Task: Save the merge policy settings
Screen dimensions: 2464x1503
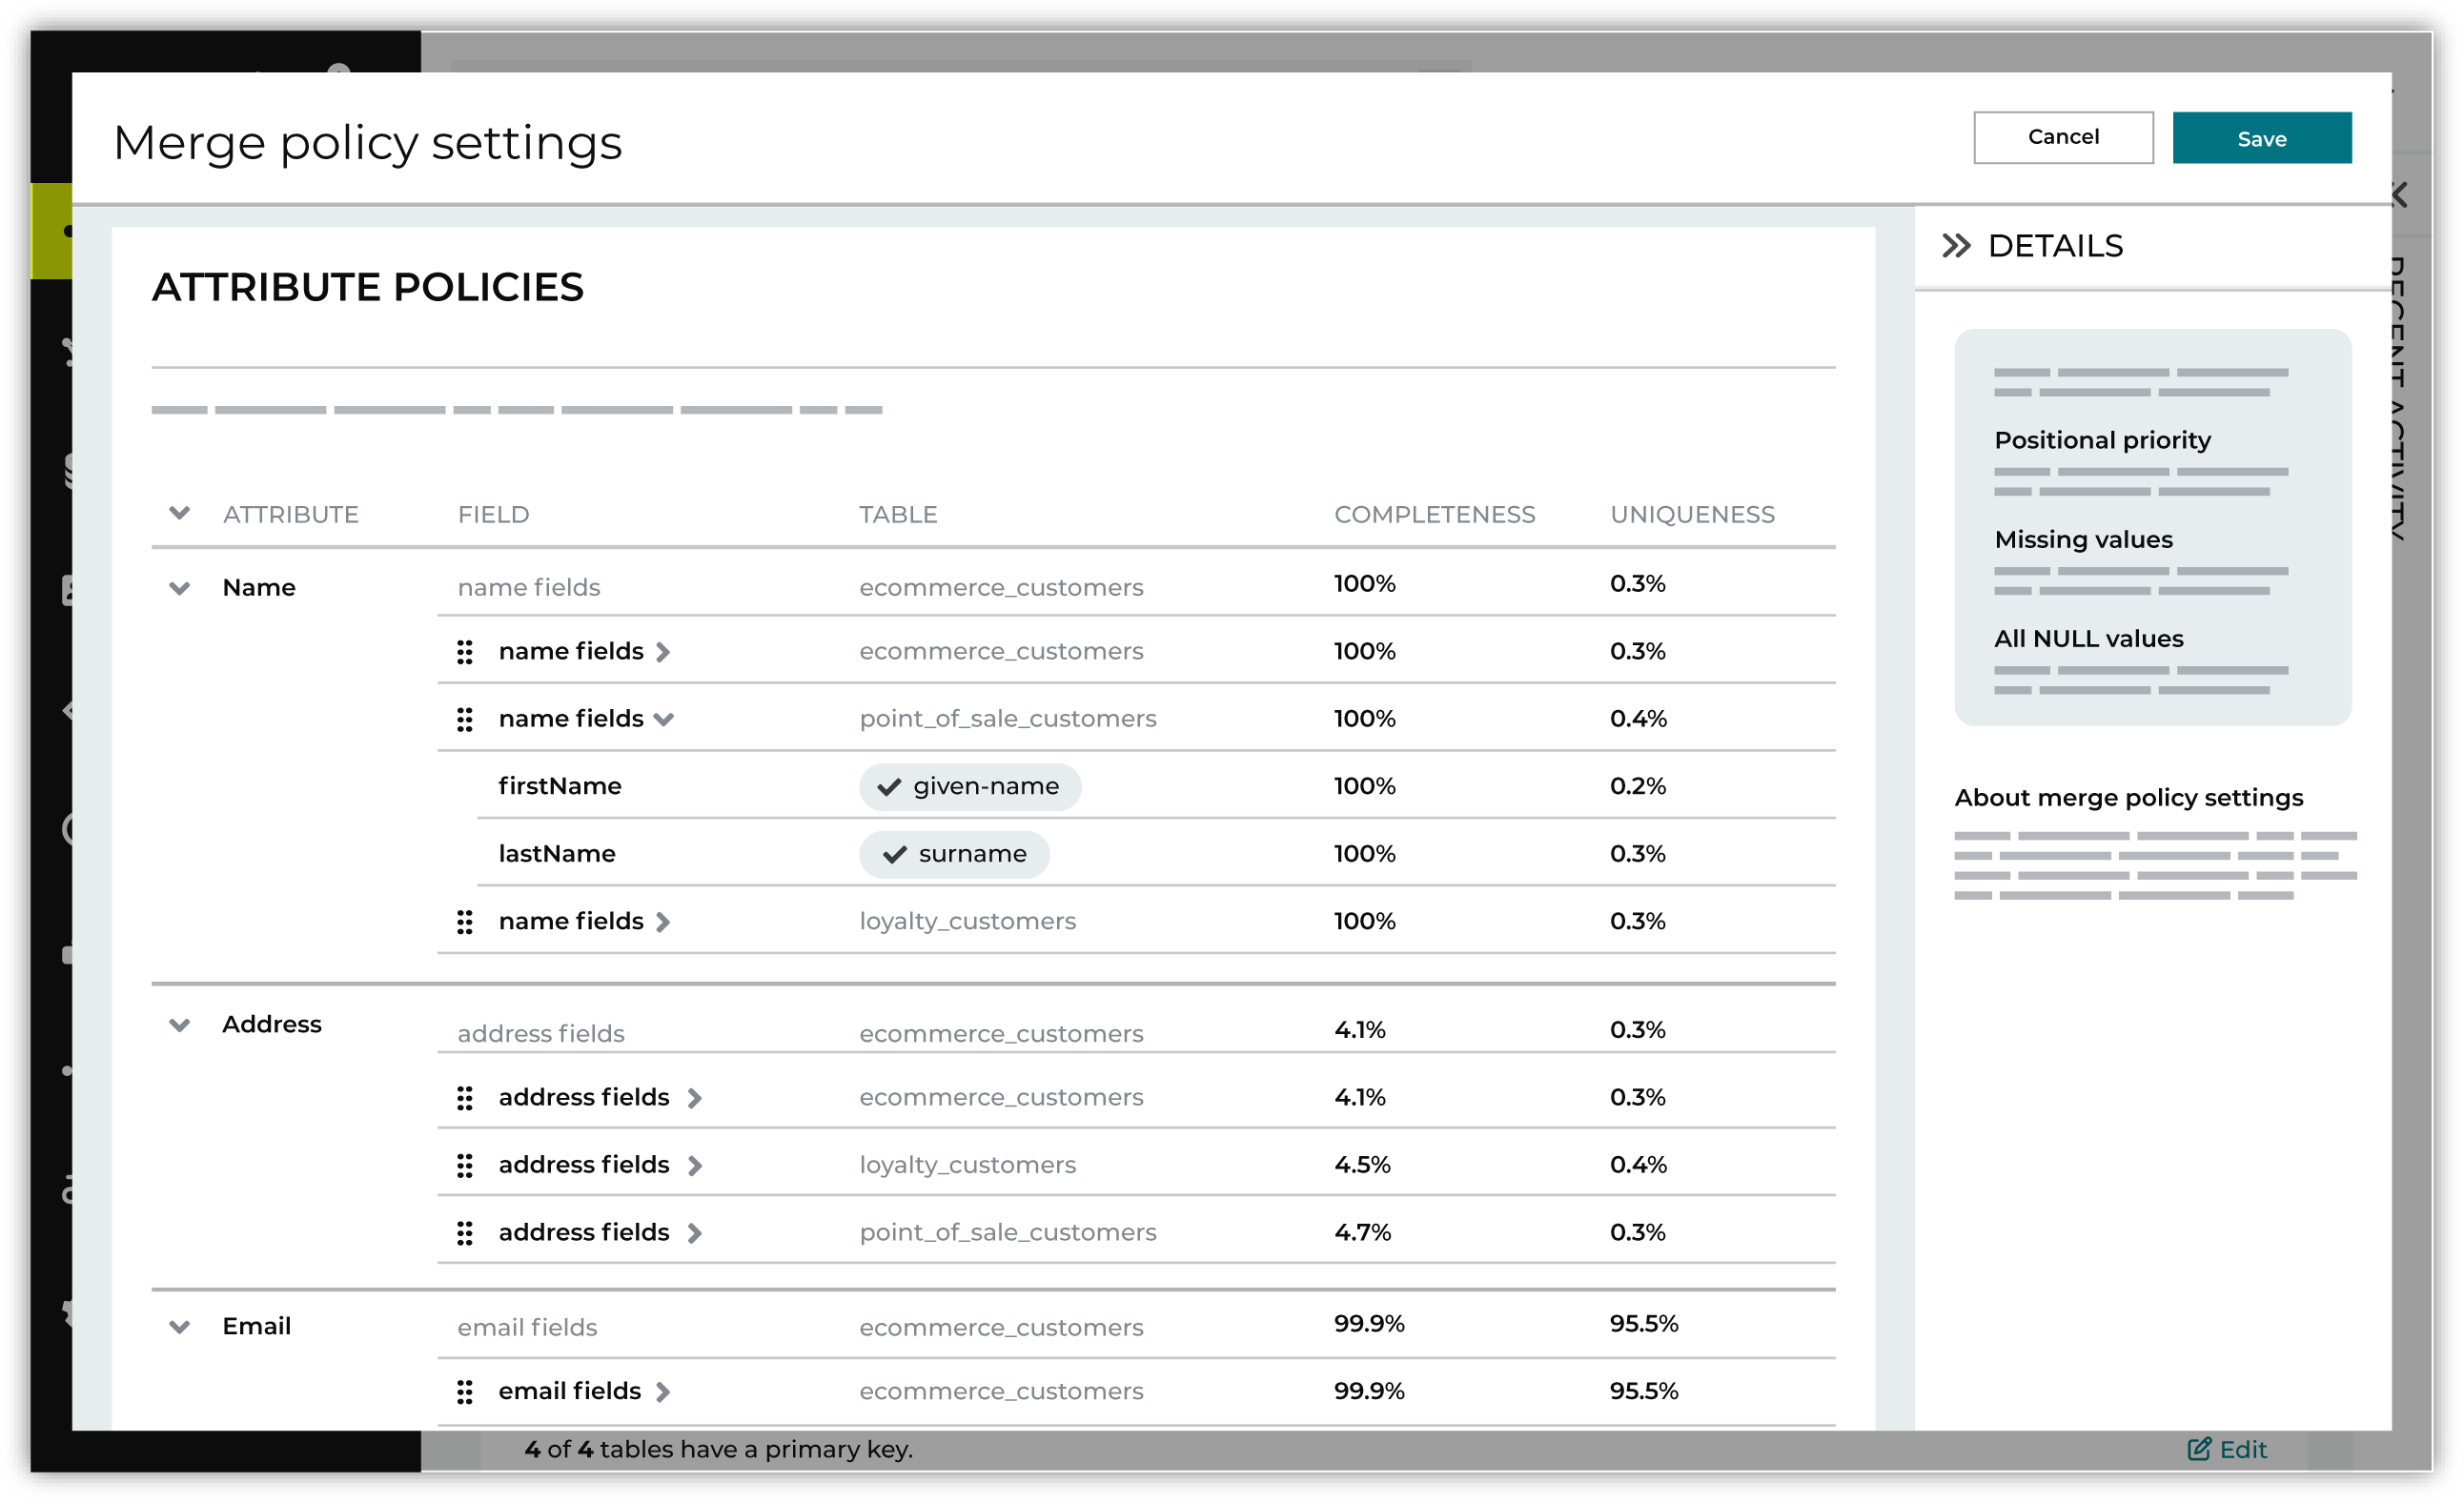Action: 2261,139
